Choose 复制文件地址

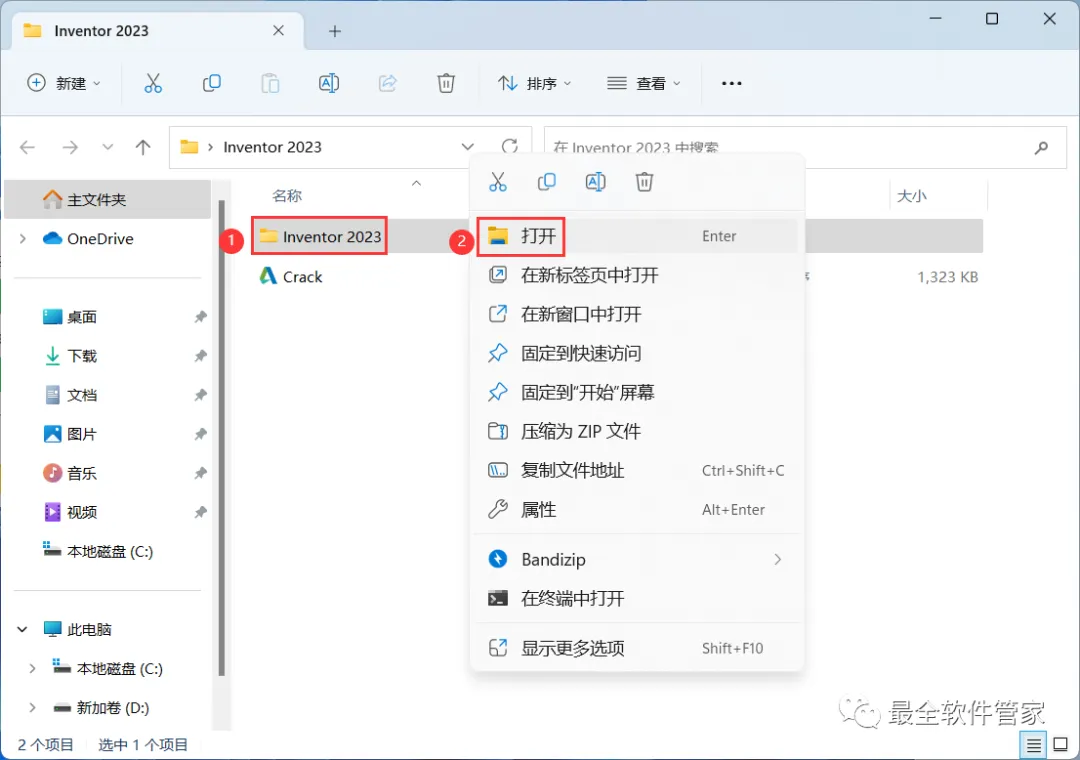636,471
